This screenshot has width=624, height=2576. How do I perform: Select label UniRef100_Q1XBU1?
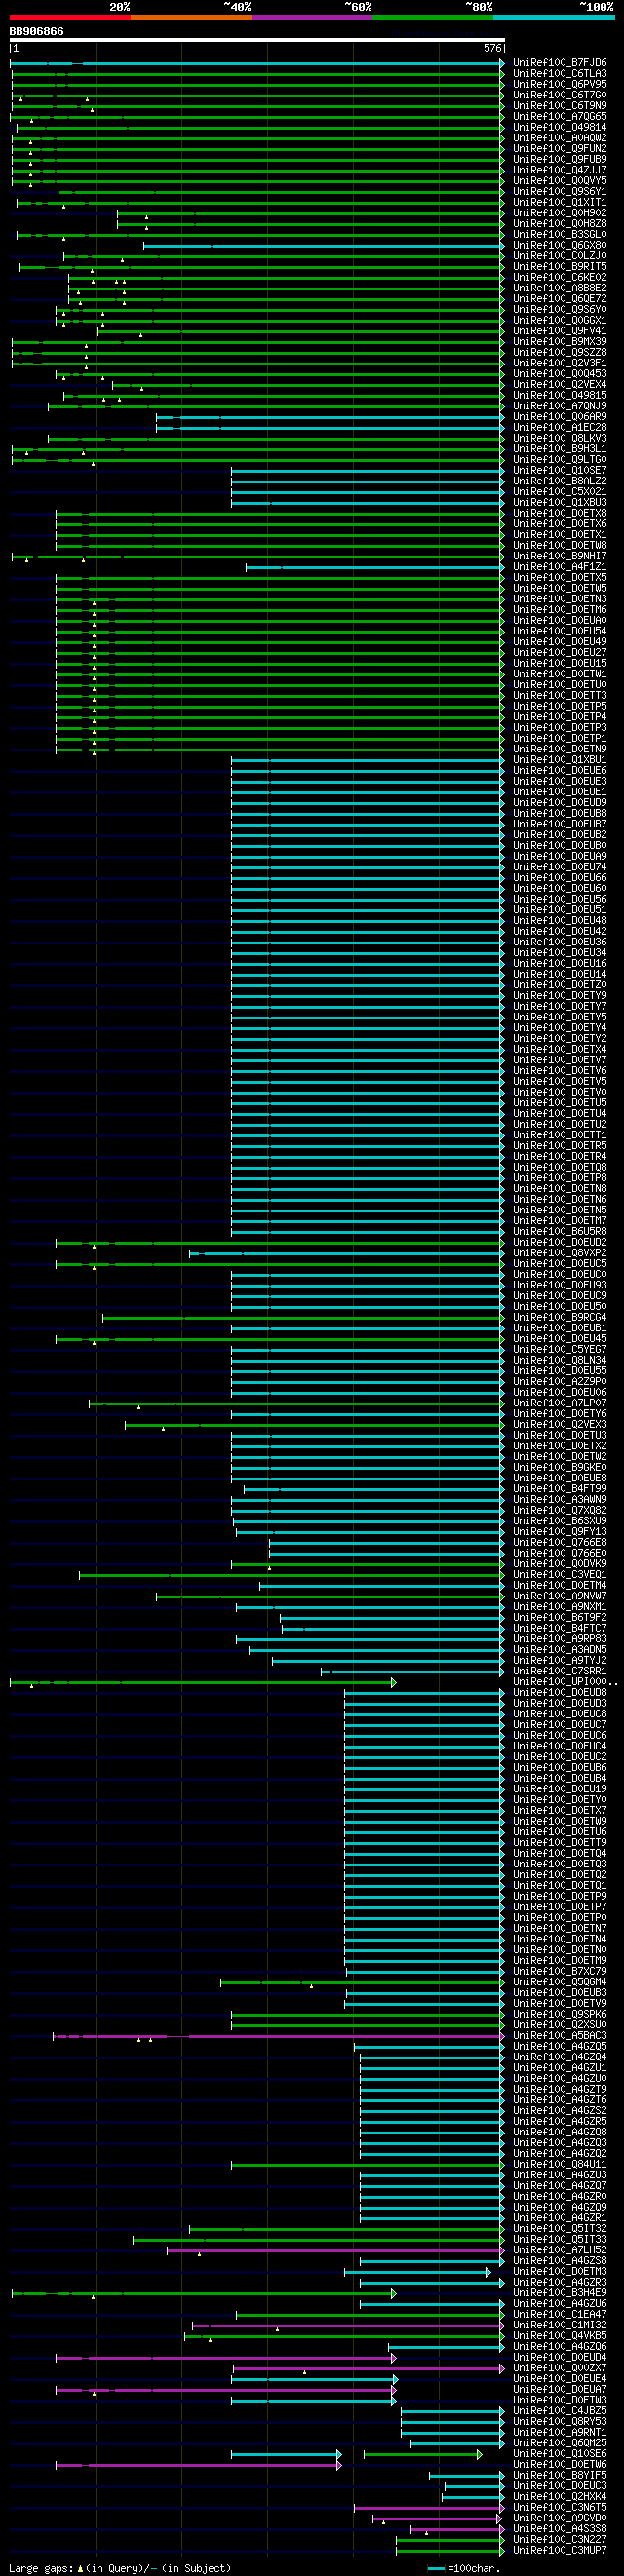pos(560,760)
